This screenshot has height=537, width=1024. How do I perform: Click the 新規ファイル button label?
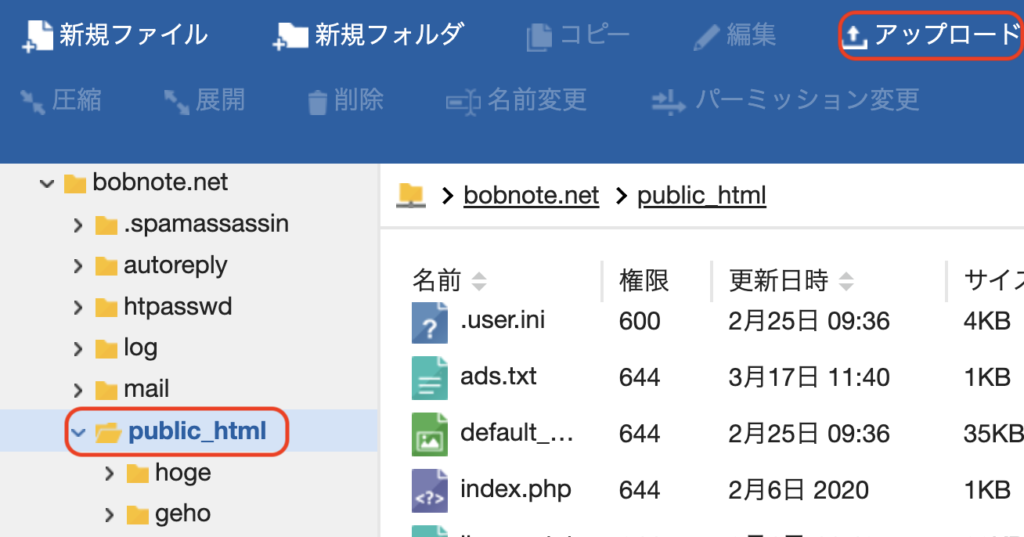pyautogui.click(x=134, y=35)
